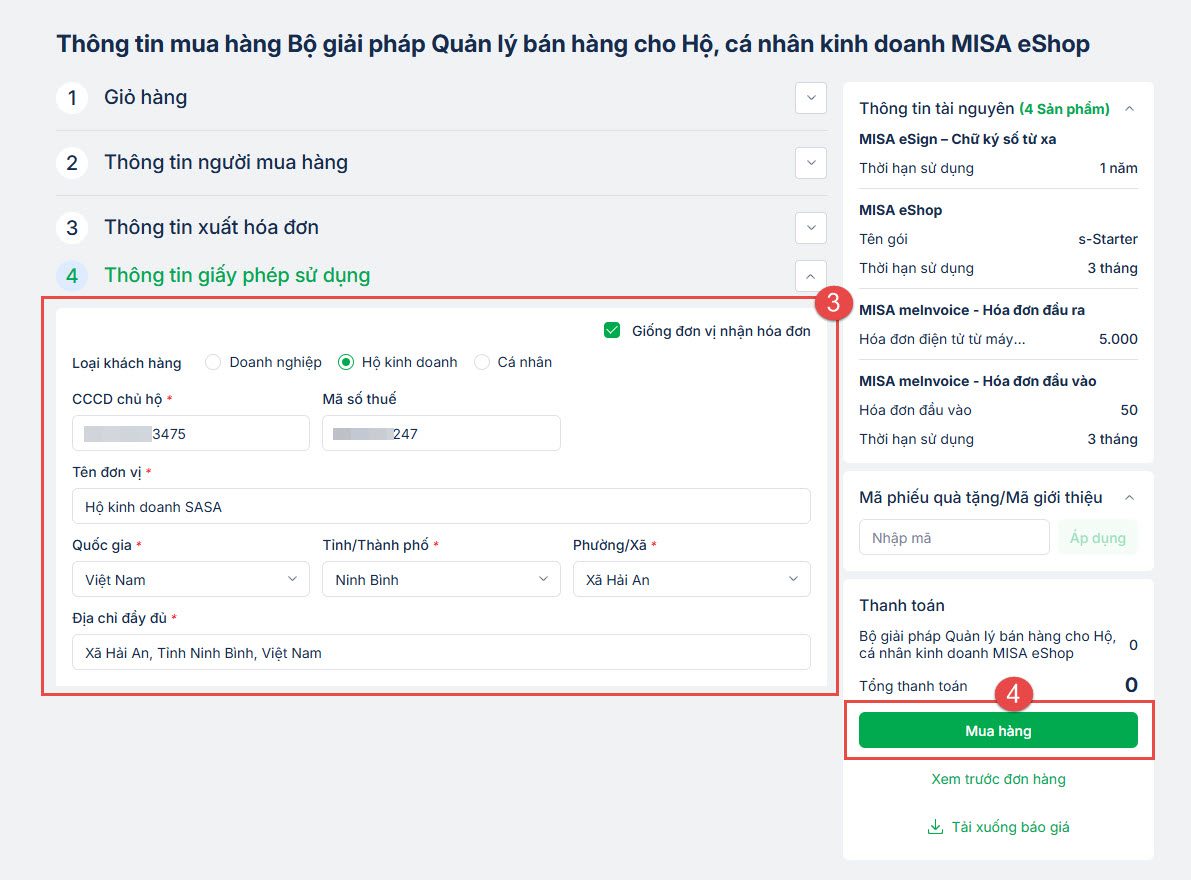Screen dimensions: 1191x880
Task: Click the Nhập mã gift code field
Action: point(954,538)
